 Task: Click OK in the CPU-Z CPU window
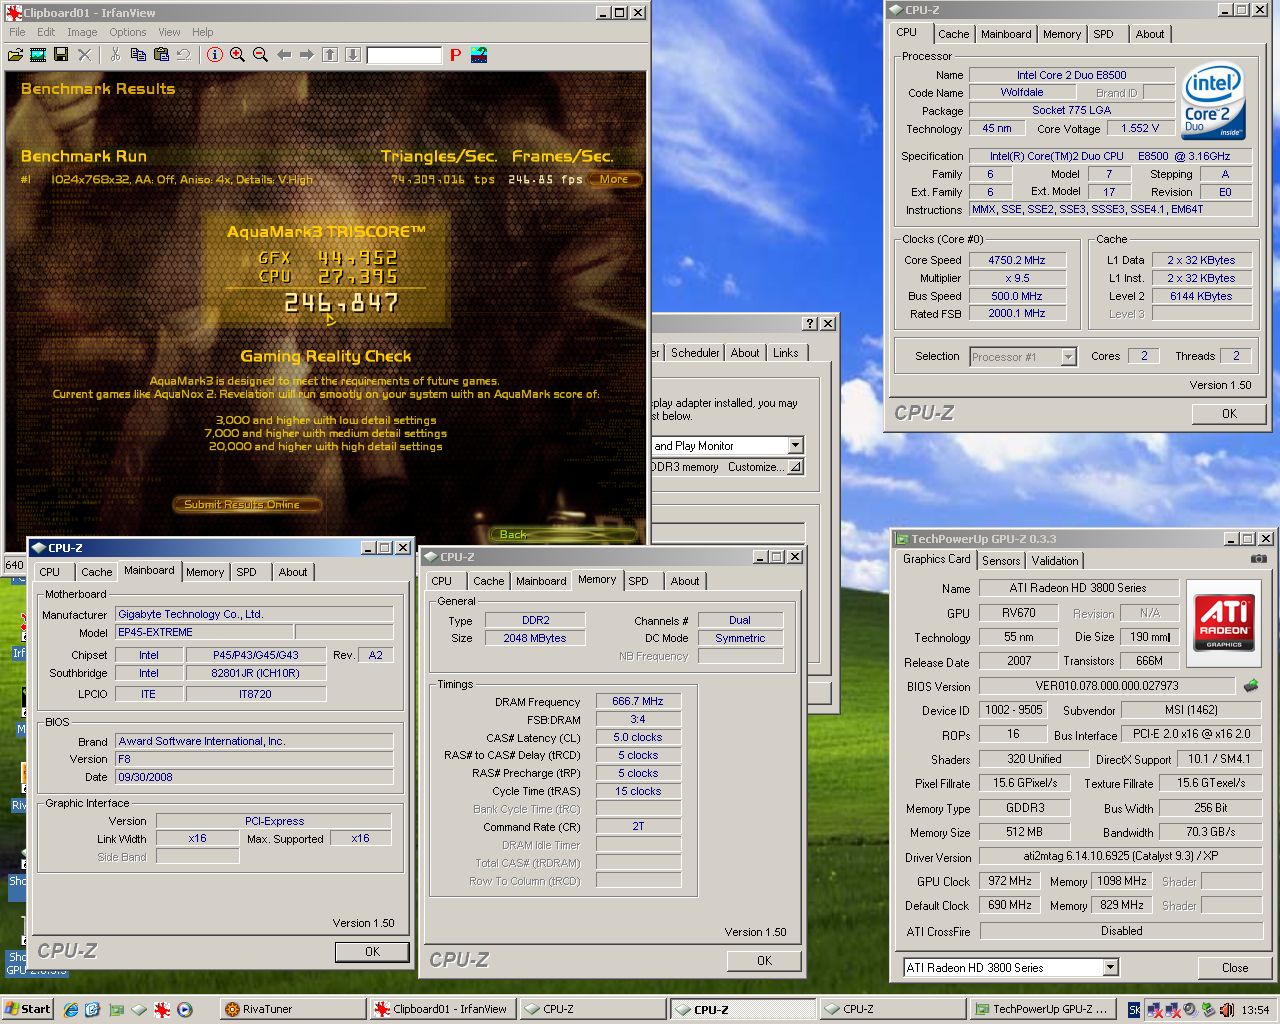coord(1229,413)
